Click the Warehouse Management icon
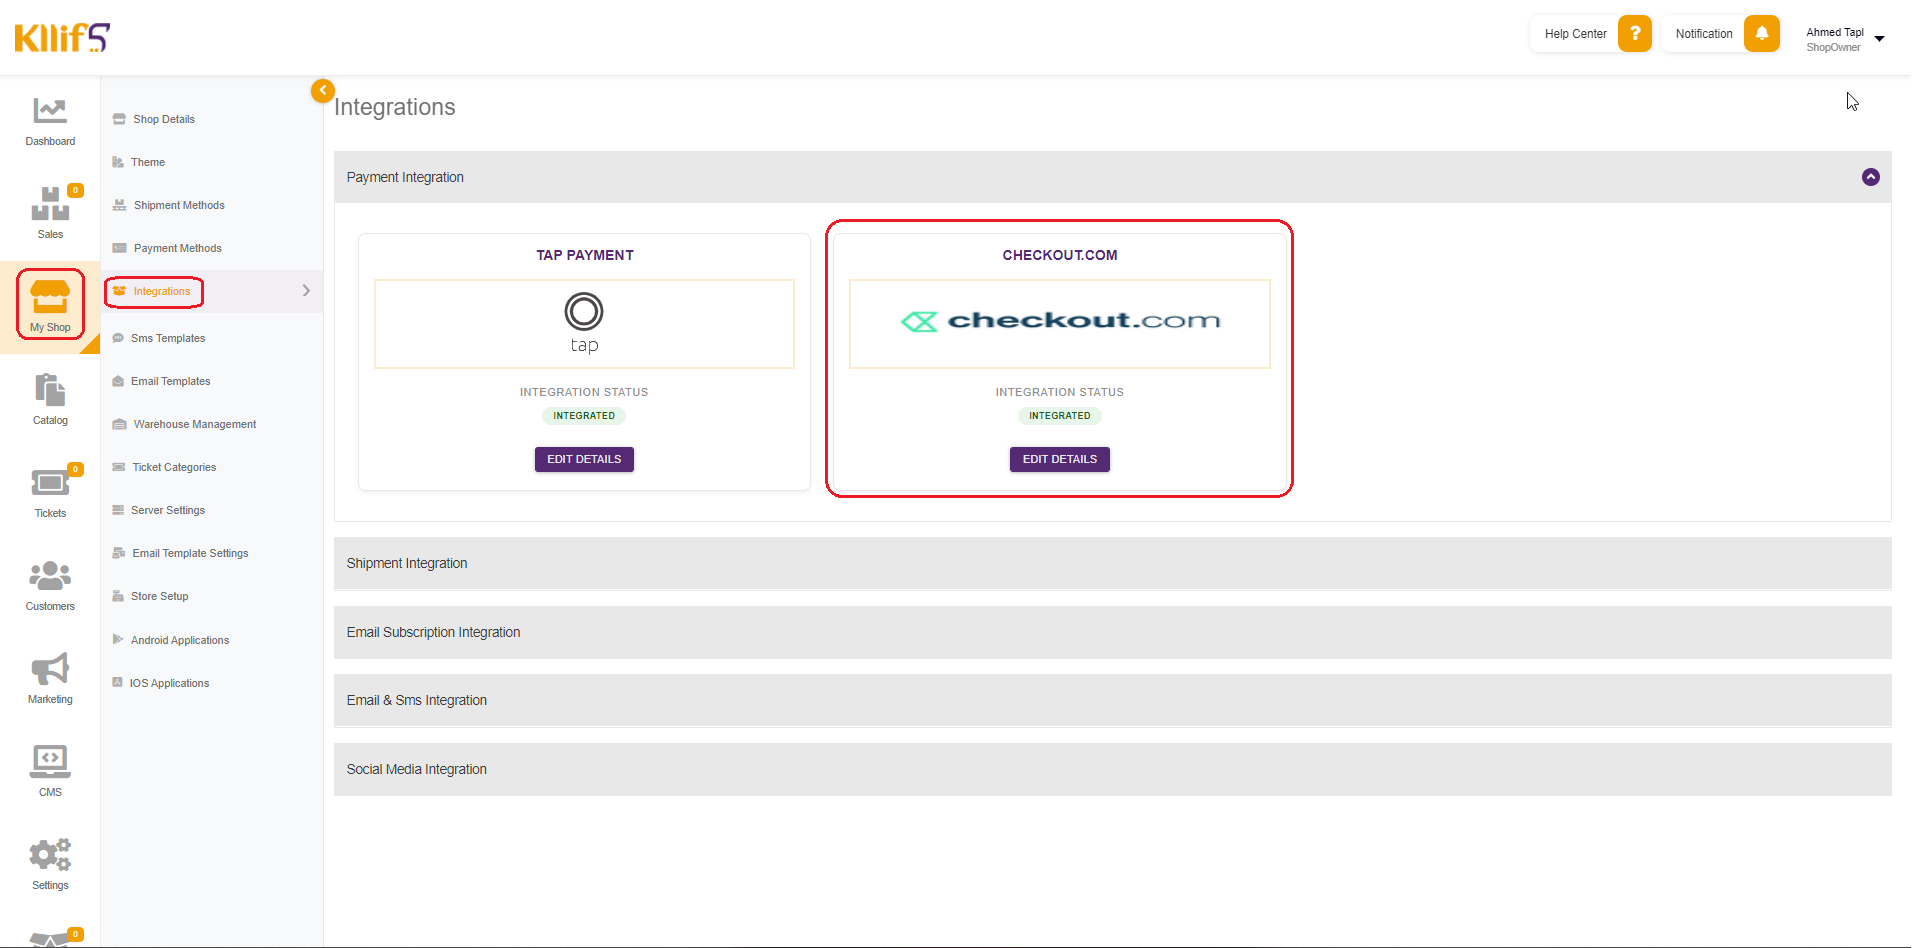 click(x=119, y=424)
